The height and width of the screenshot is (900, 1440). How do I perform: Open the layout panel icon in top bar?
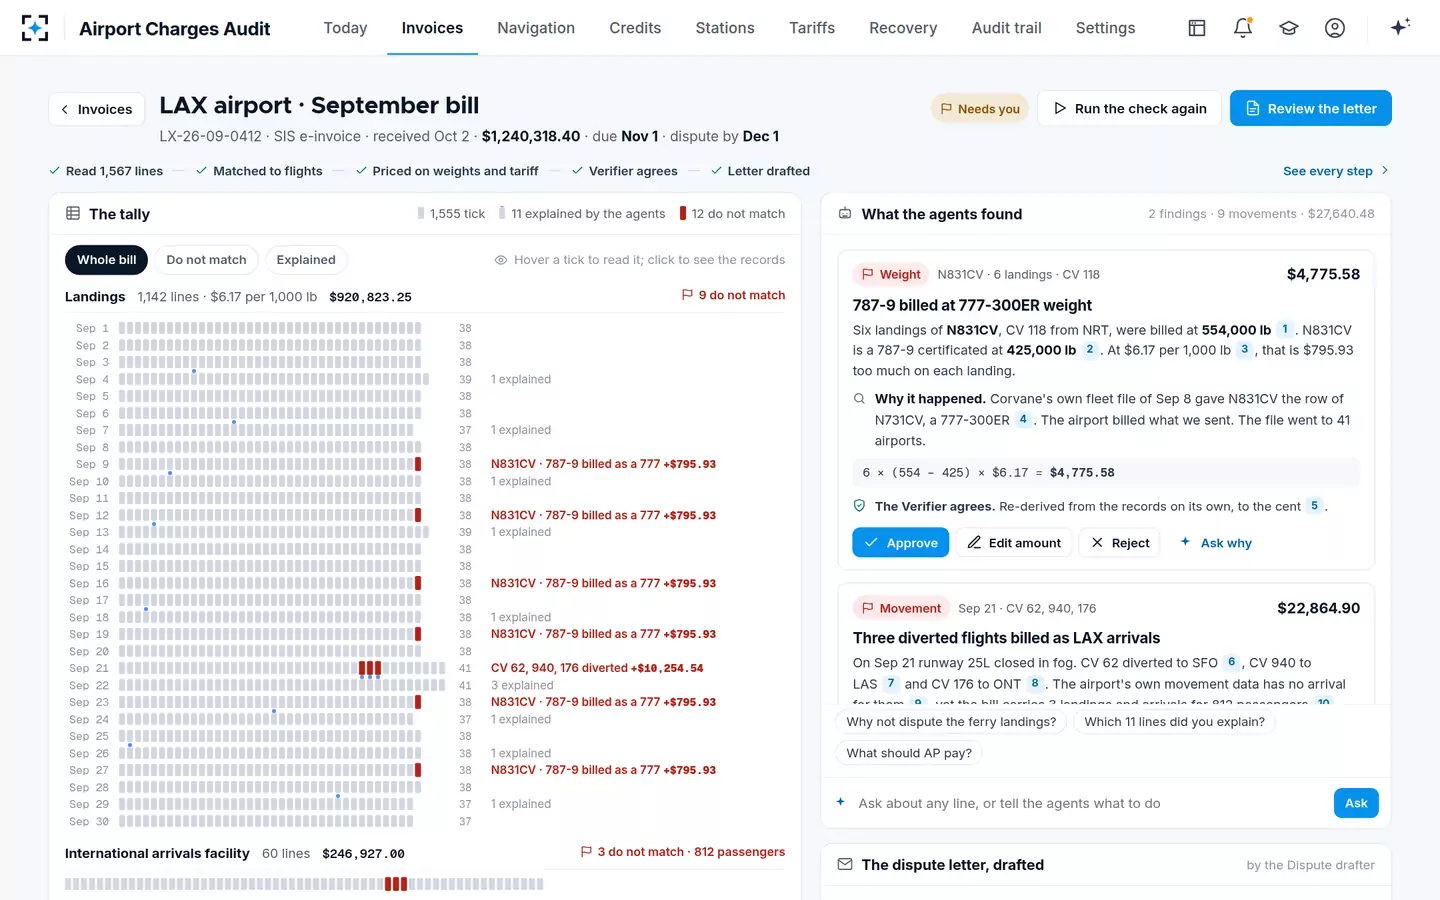(x=1197, y=28)
